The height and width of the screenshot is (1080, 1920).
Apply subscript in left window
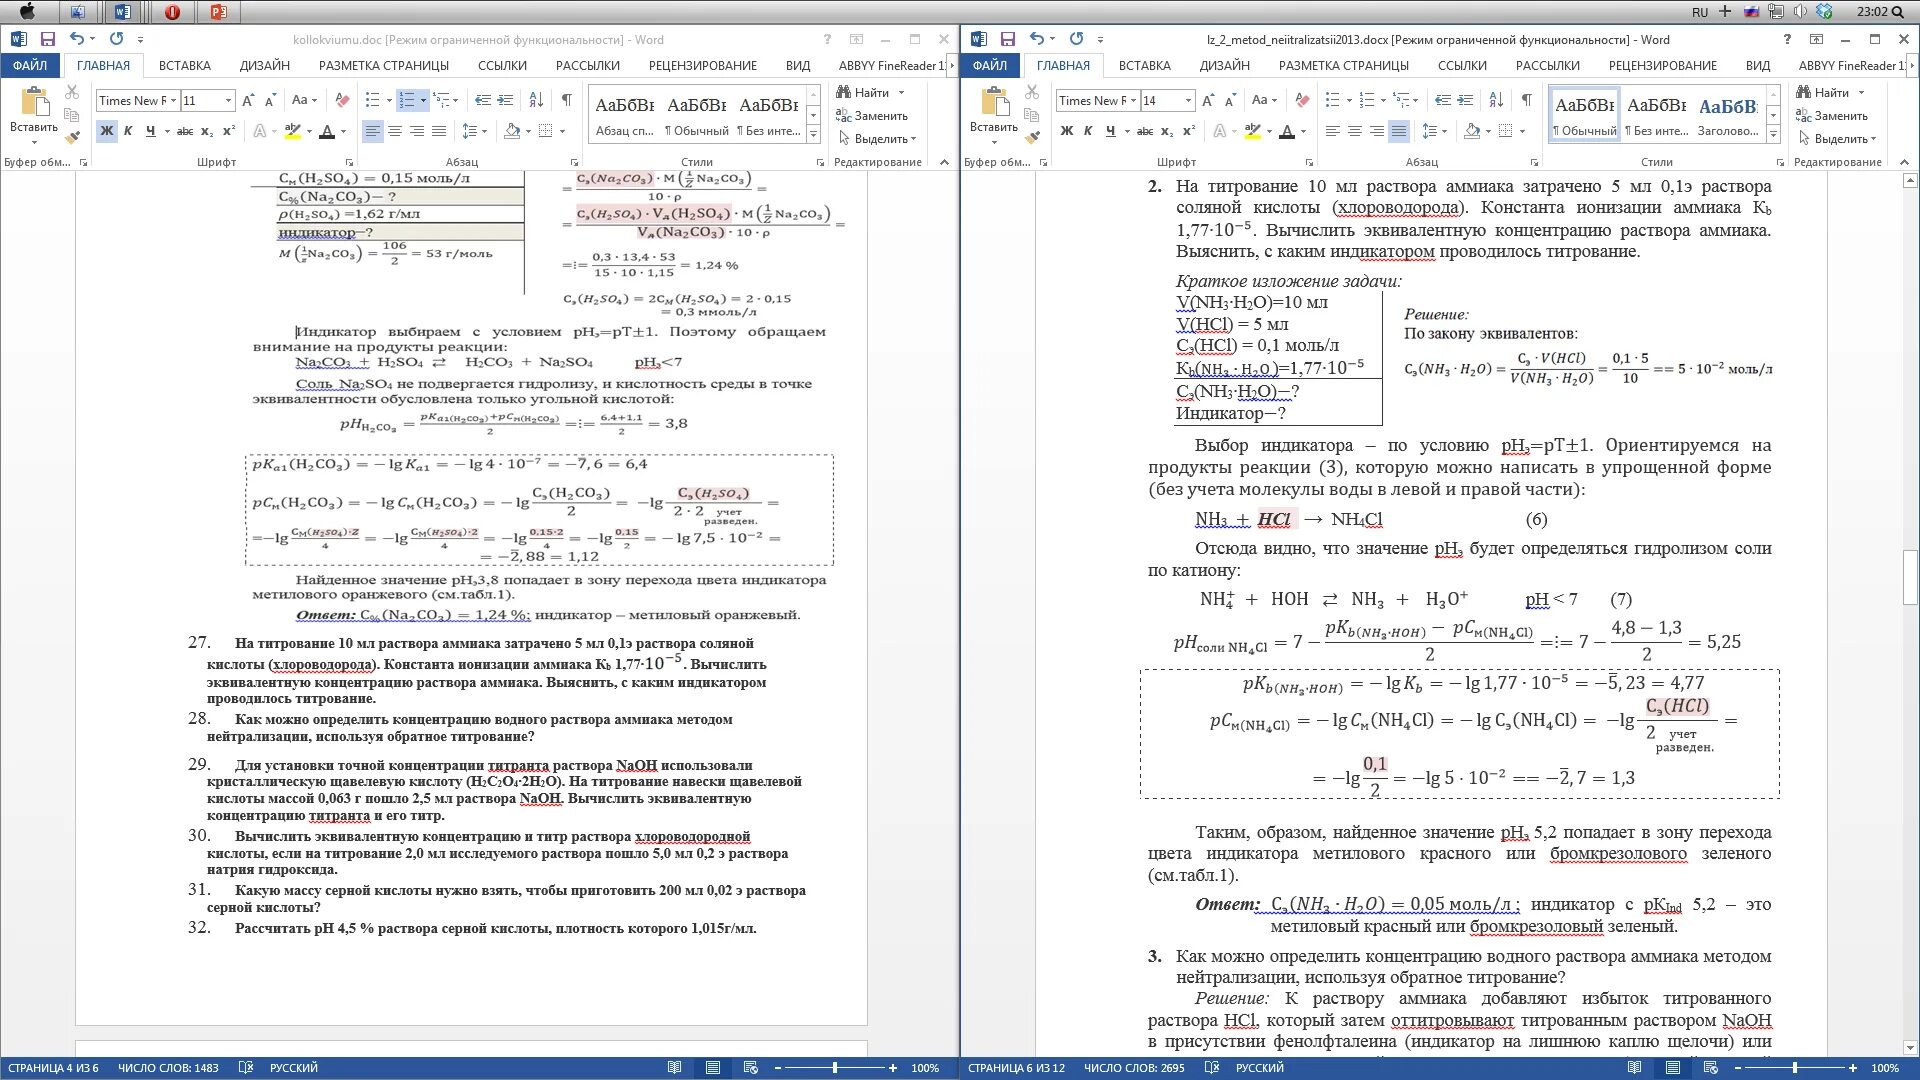(207, 131)
